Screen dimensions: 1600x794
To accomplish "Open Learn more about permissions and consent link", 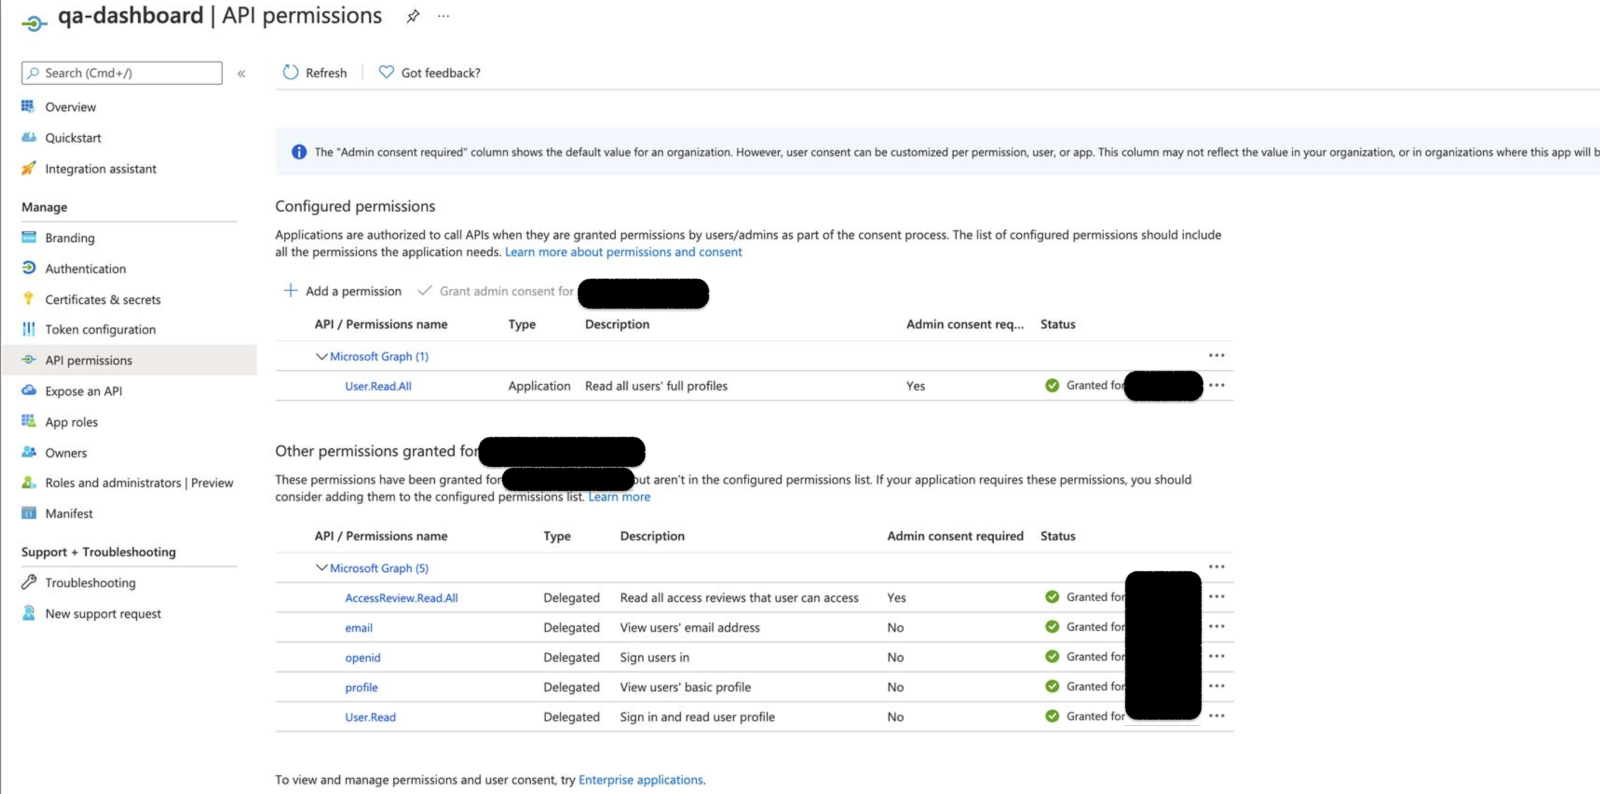I will (623, 252).
